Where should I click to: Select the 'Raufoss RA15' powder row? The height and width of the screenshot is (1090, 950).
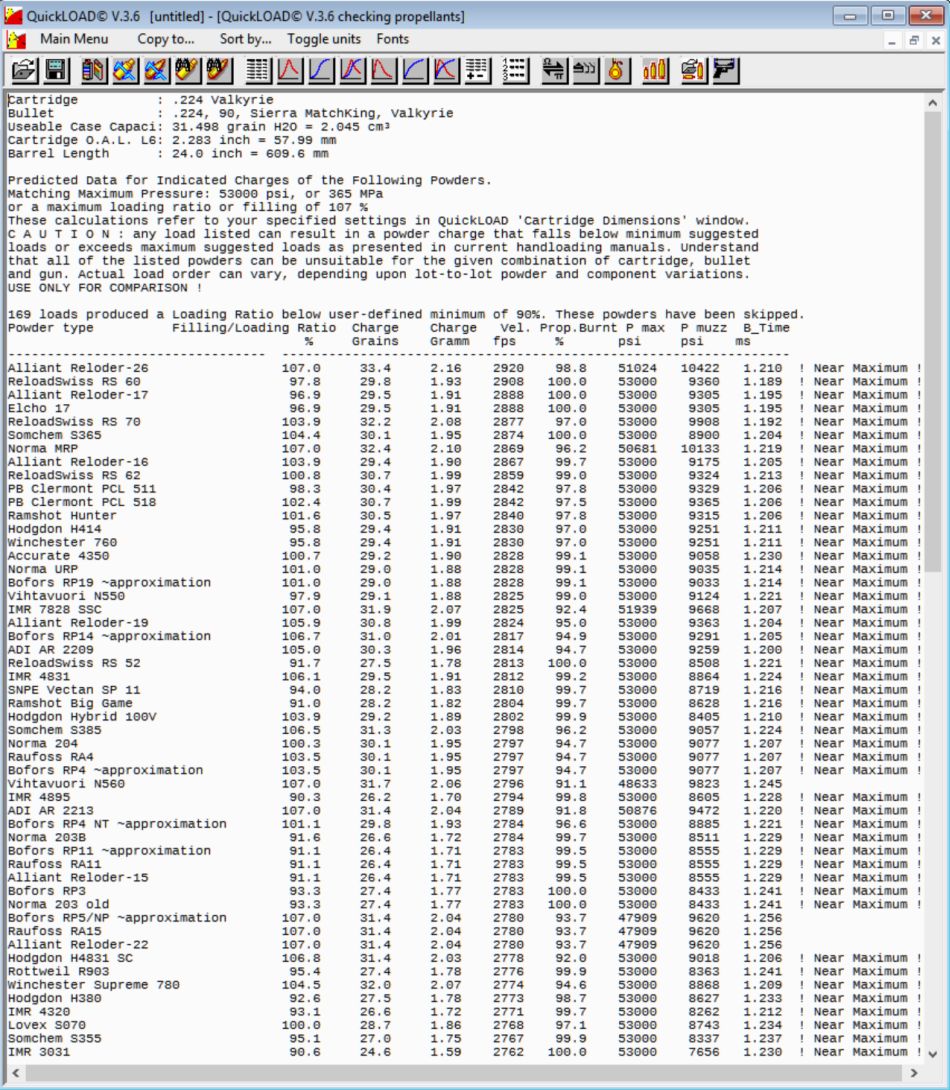(x=395, y=931)
